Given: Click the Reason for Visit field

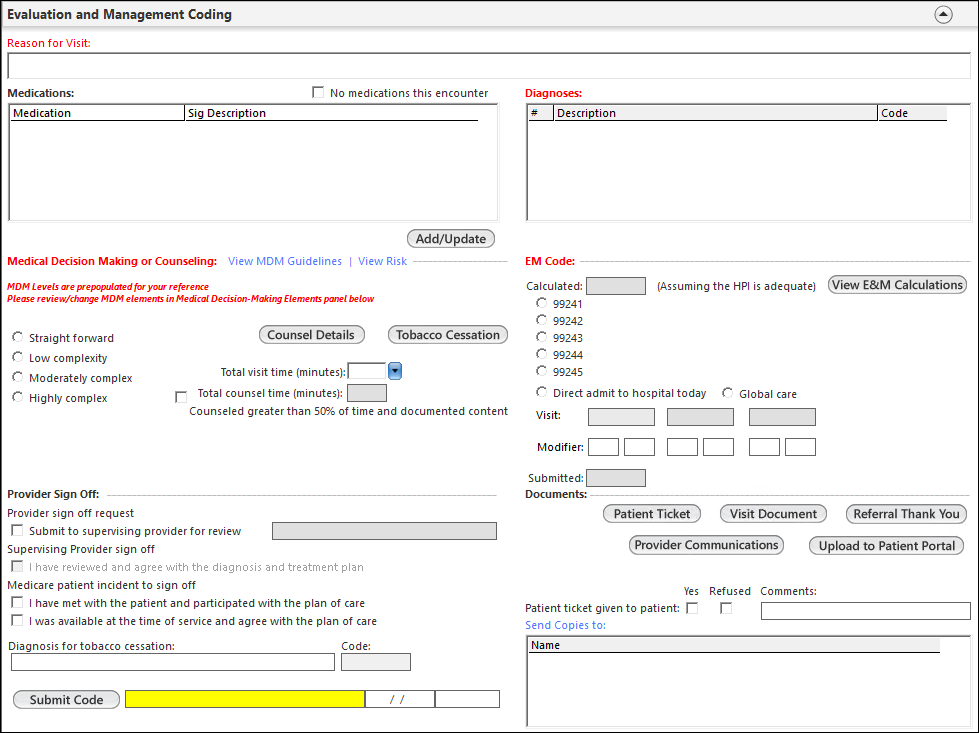Looking at the screenshot, I should tap(489, 66).
